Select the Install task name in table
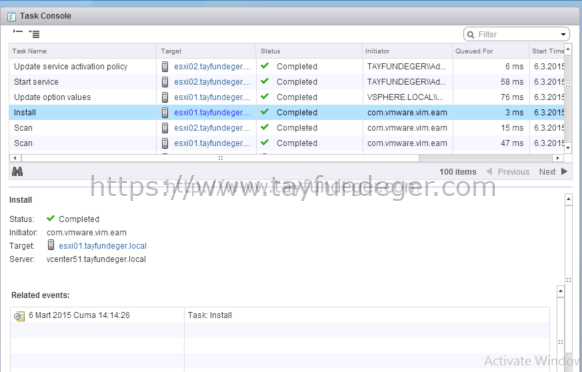The width and height of the screenshot is (582, 372). (25, 112)
